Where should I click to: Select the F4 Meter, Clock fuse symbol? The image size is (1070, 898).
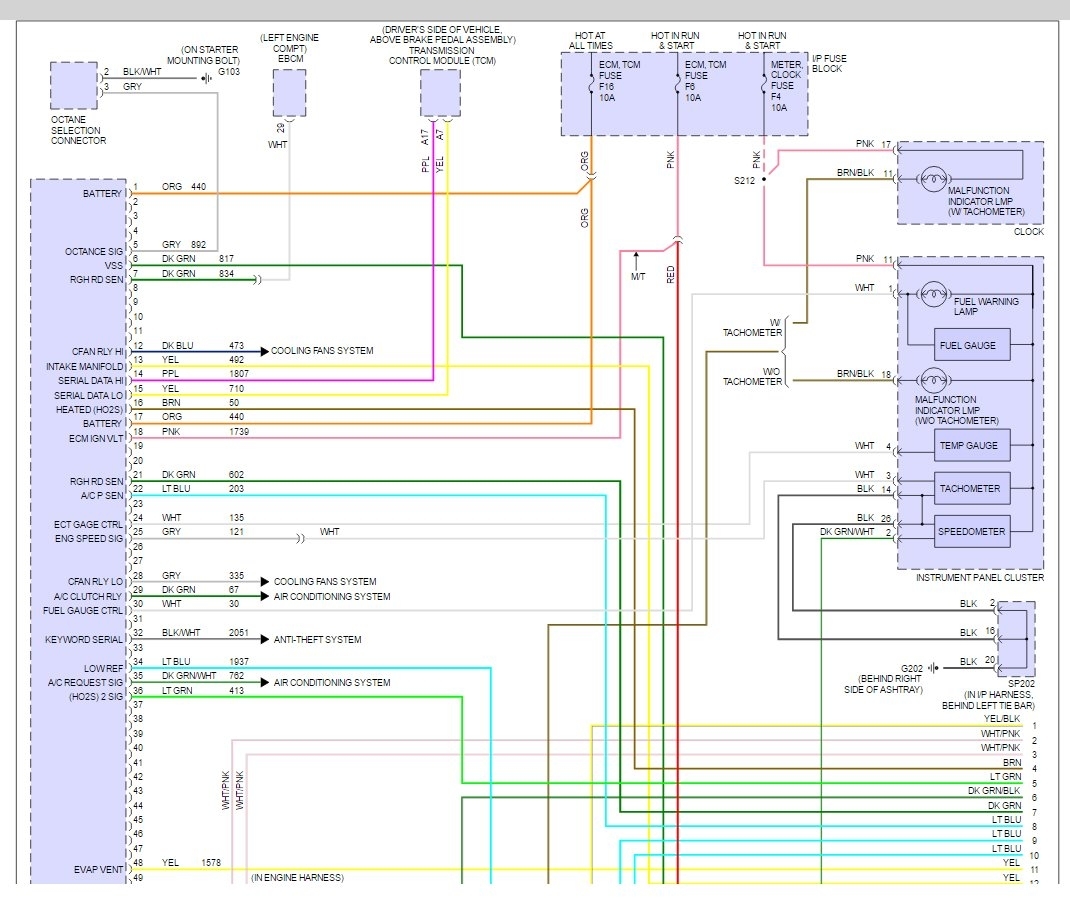tap(764, 88)
